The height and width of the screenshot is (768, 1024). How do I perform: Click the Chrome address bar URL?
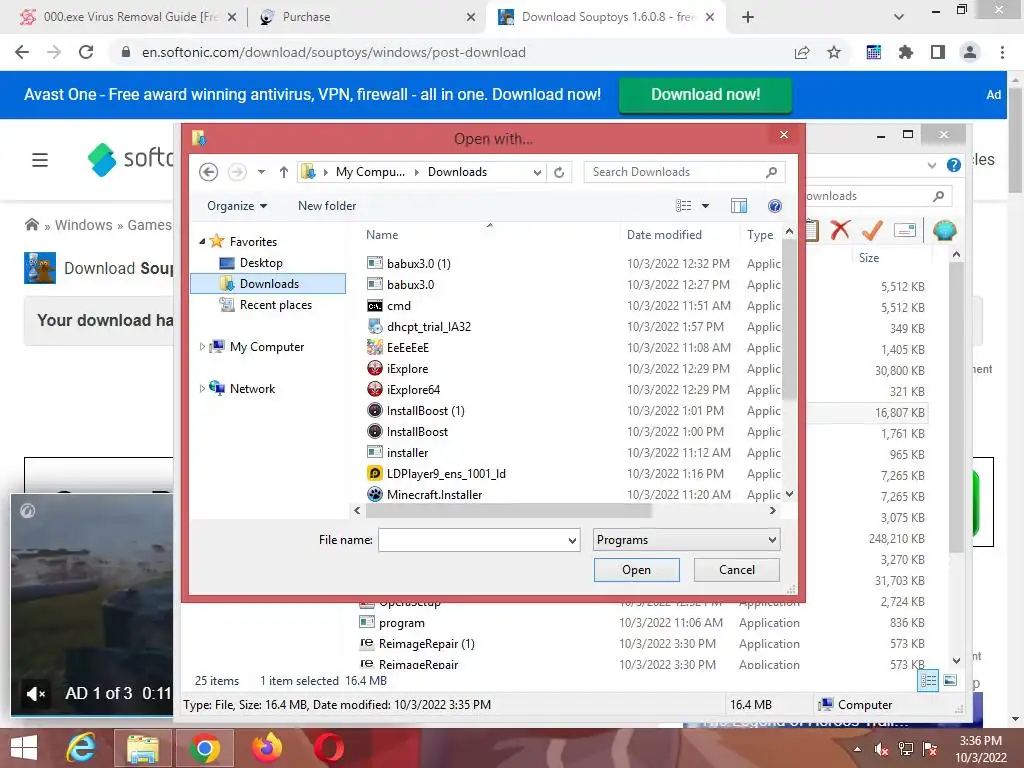pyautogui.click(x=334, y=52)
